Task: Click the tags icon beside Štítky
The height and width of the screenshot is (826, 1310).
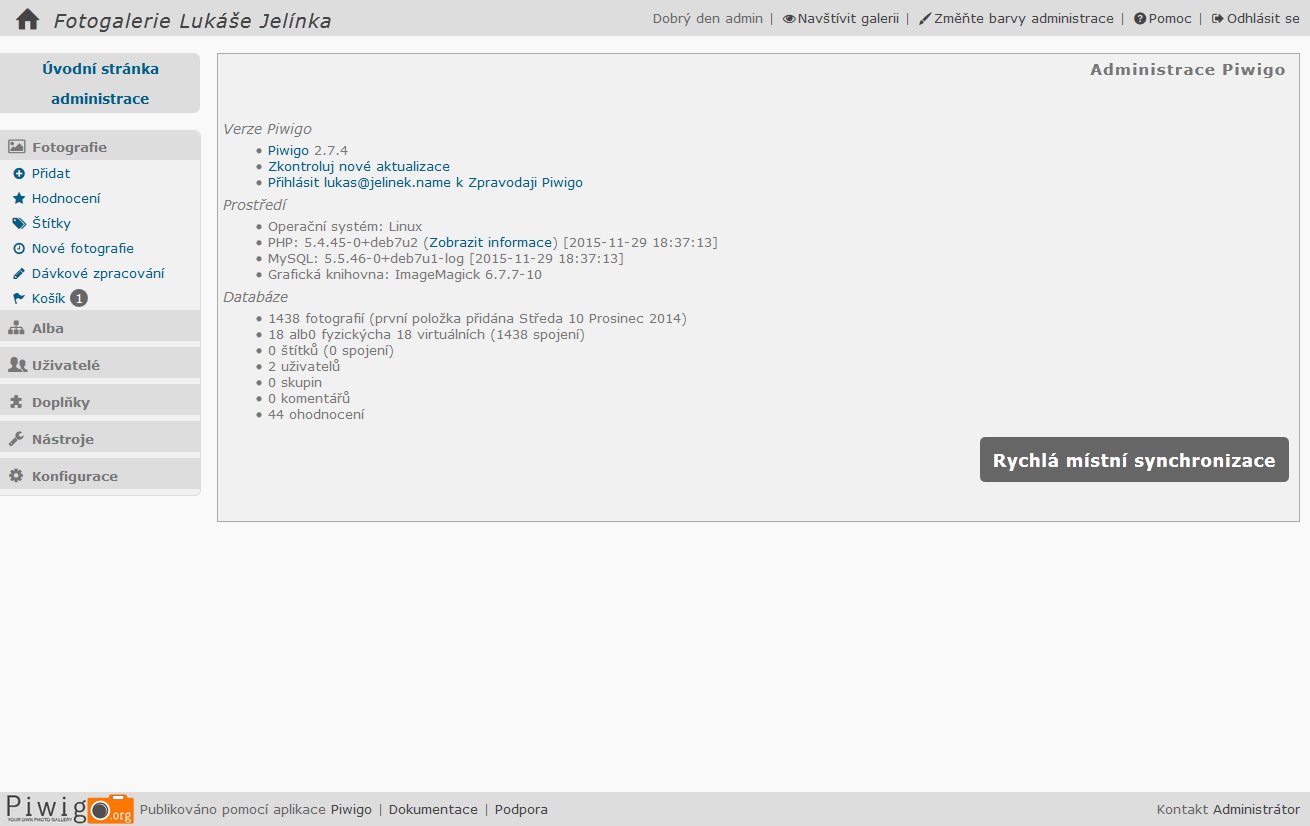Action: click(x=18, y=223)
